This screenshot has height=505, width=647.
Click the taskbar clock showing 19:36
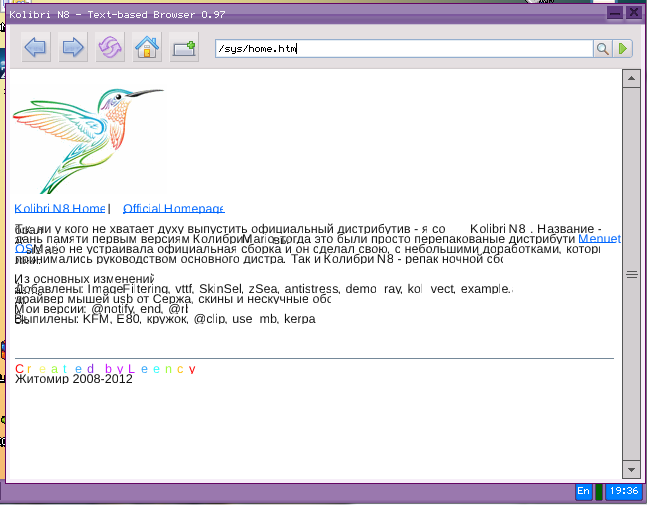624,491
